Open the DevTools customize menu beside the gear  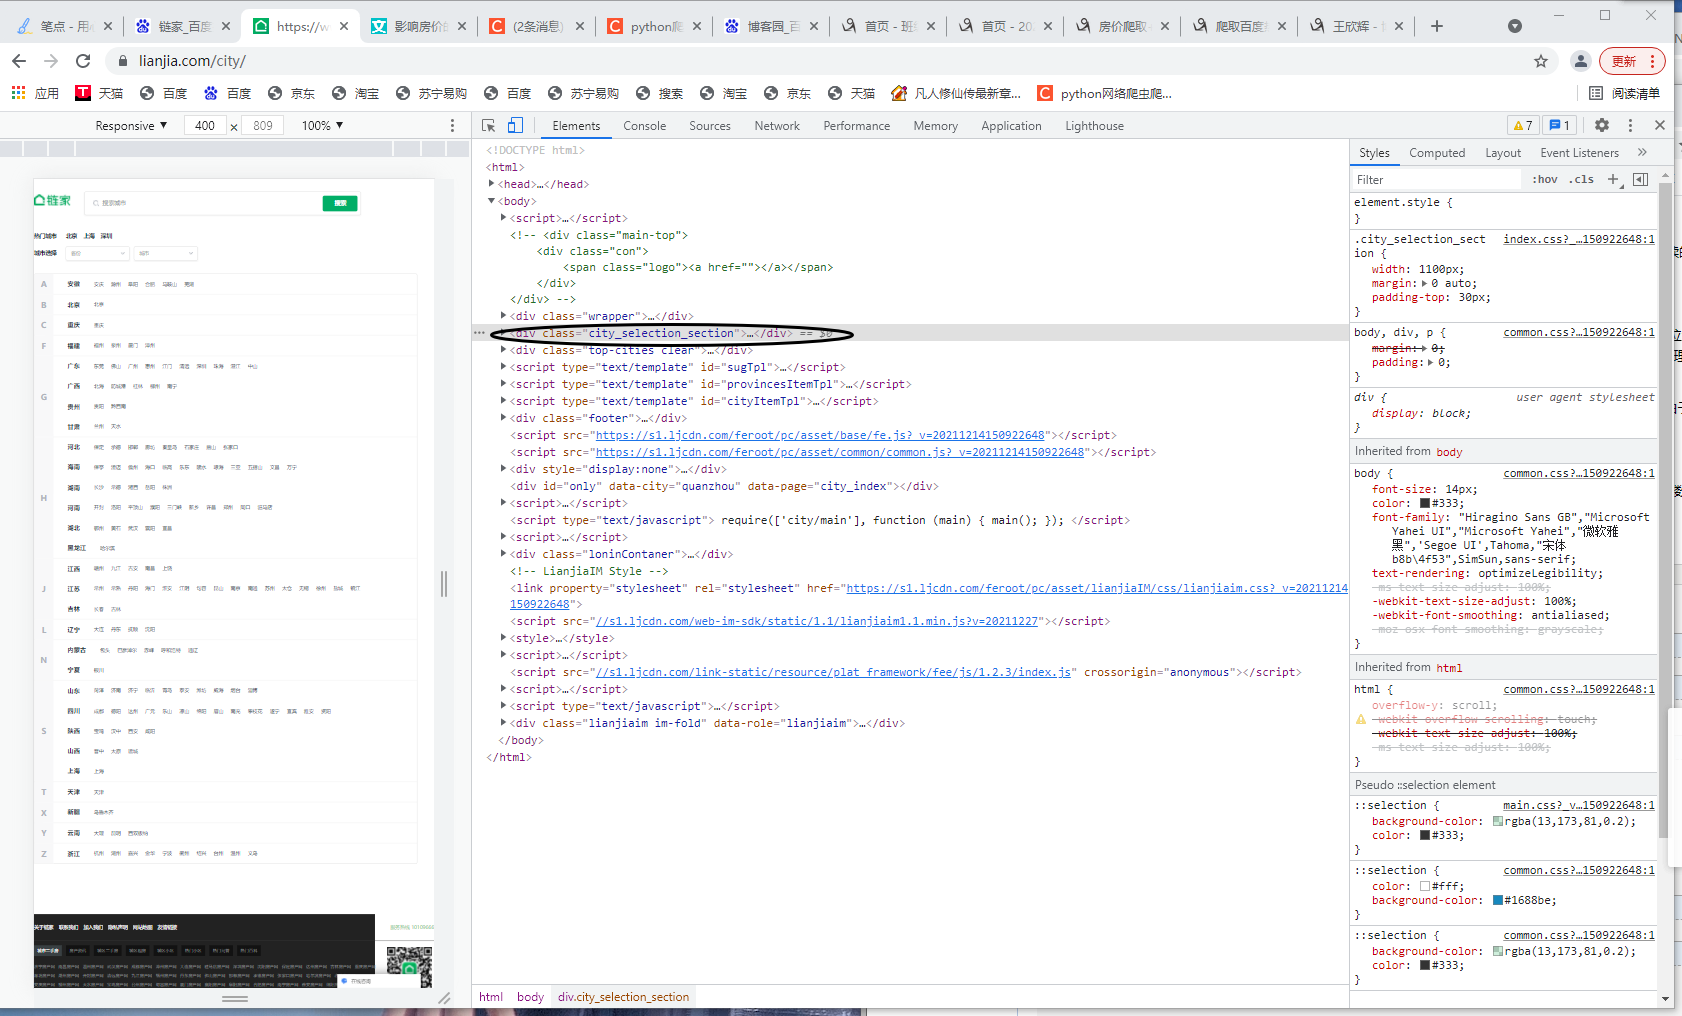[1630, 125]
